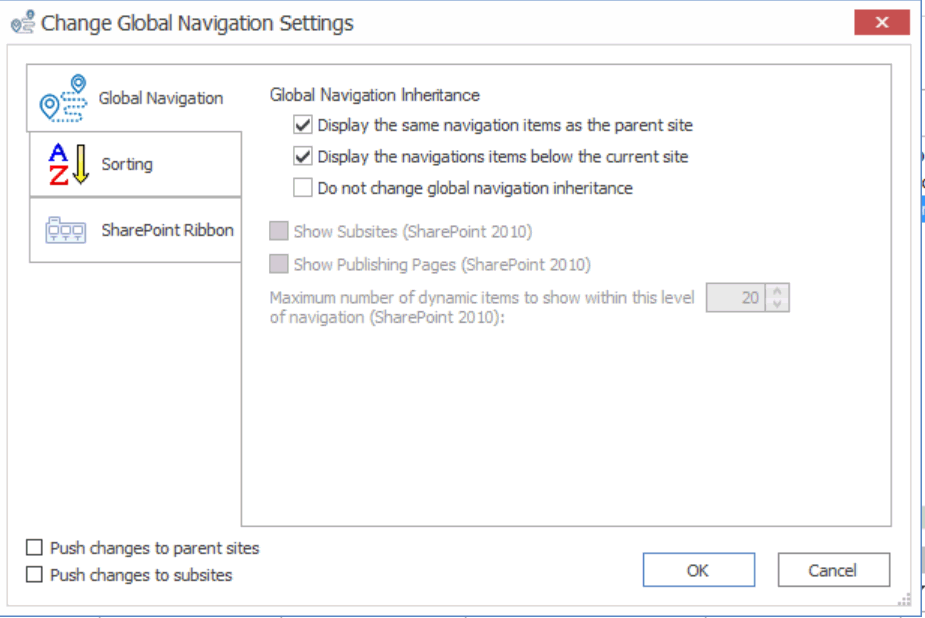This screenshot has height=618, width=925.
Task: Click the navigation settings icon beside the dialog title
Action: 22,22
